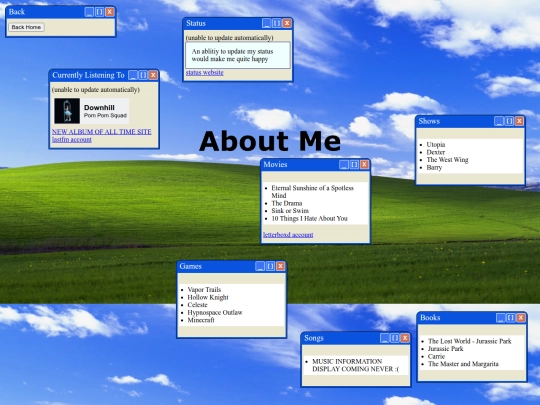The width and height of the screenshot is (540, 405).
Task: Minimize the Back window
Action: (89, 12)
